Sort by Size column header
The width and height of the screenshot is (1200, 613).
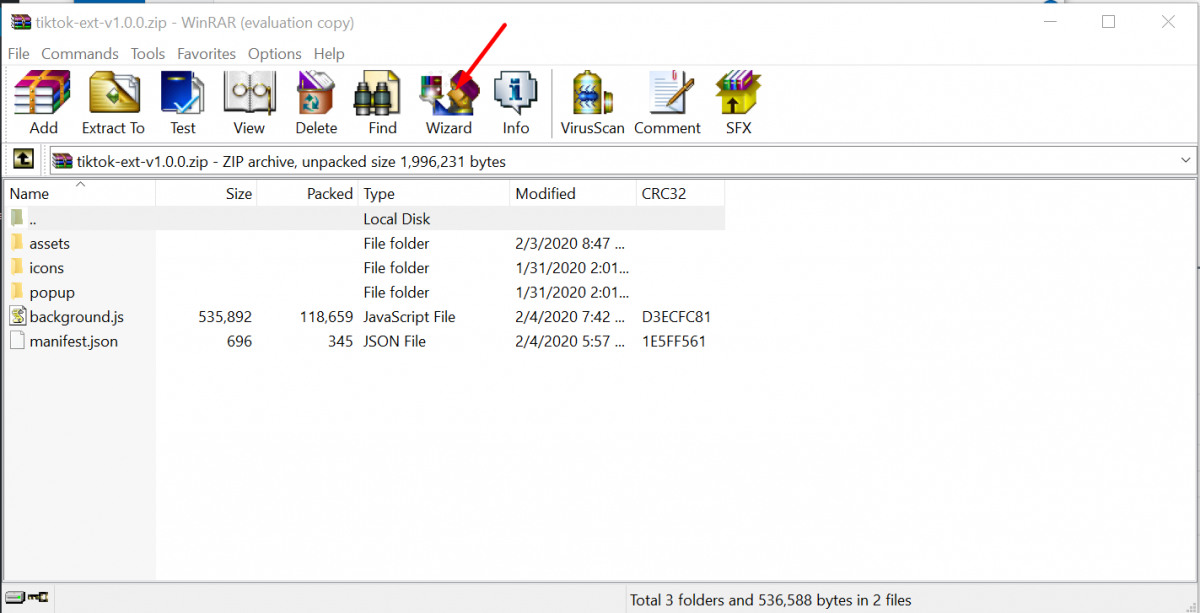tap(207, 194)
